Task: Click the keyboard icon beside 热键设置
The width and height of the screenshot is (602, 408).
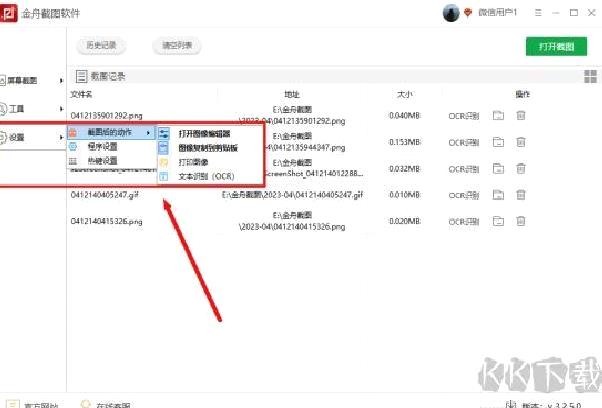Action: (73, 161)
